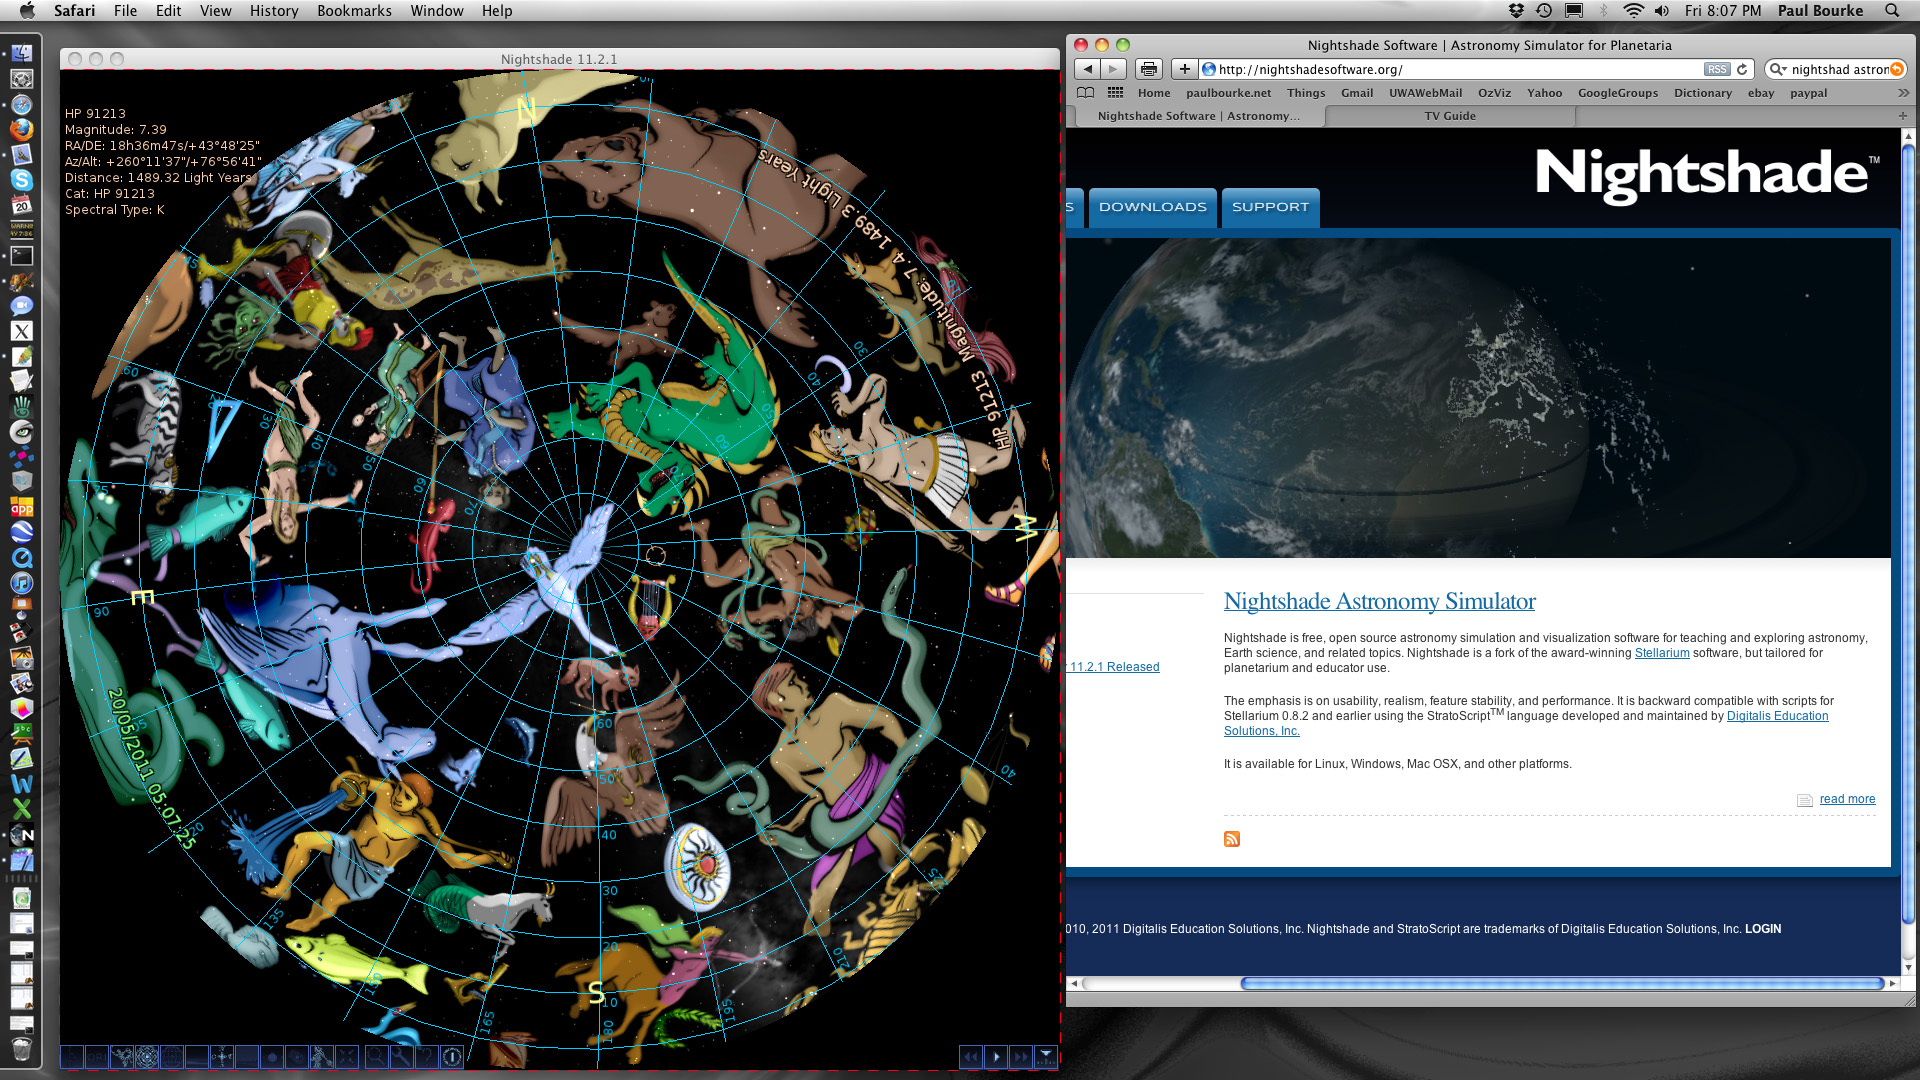The width and height of the screenshot is (1920, 1080).
Task: Open the 11.2.1 Released link
Action: click(x=1114, y=667)
